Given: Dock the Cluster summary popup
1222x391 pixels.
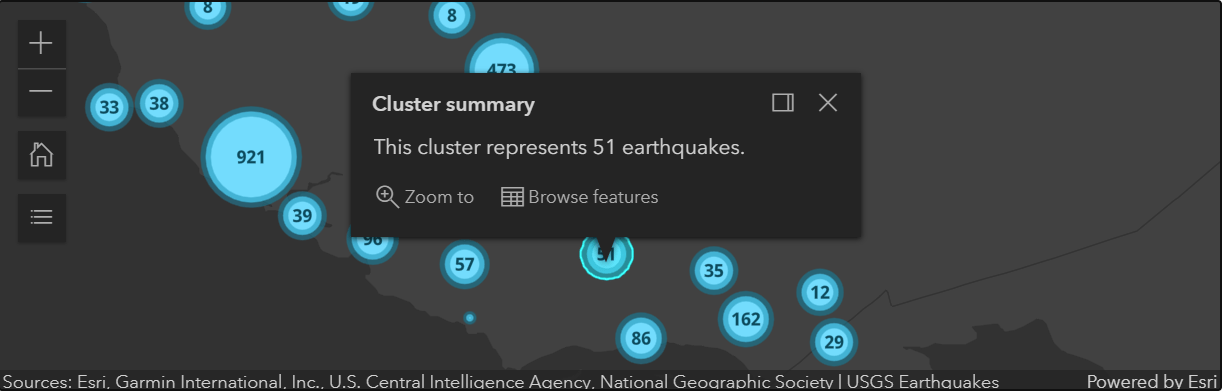Looking at the screenshot, I should (x=783, y=103).
